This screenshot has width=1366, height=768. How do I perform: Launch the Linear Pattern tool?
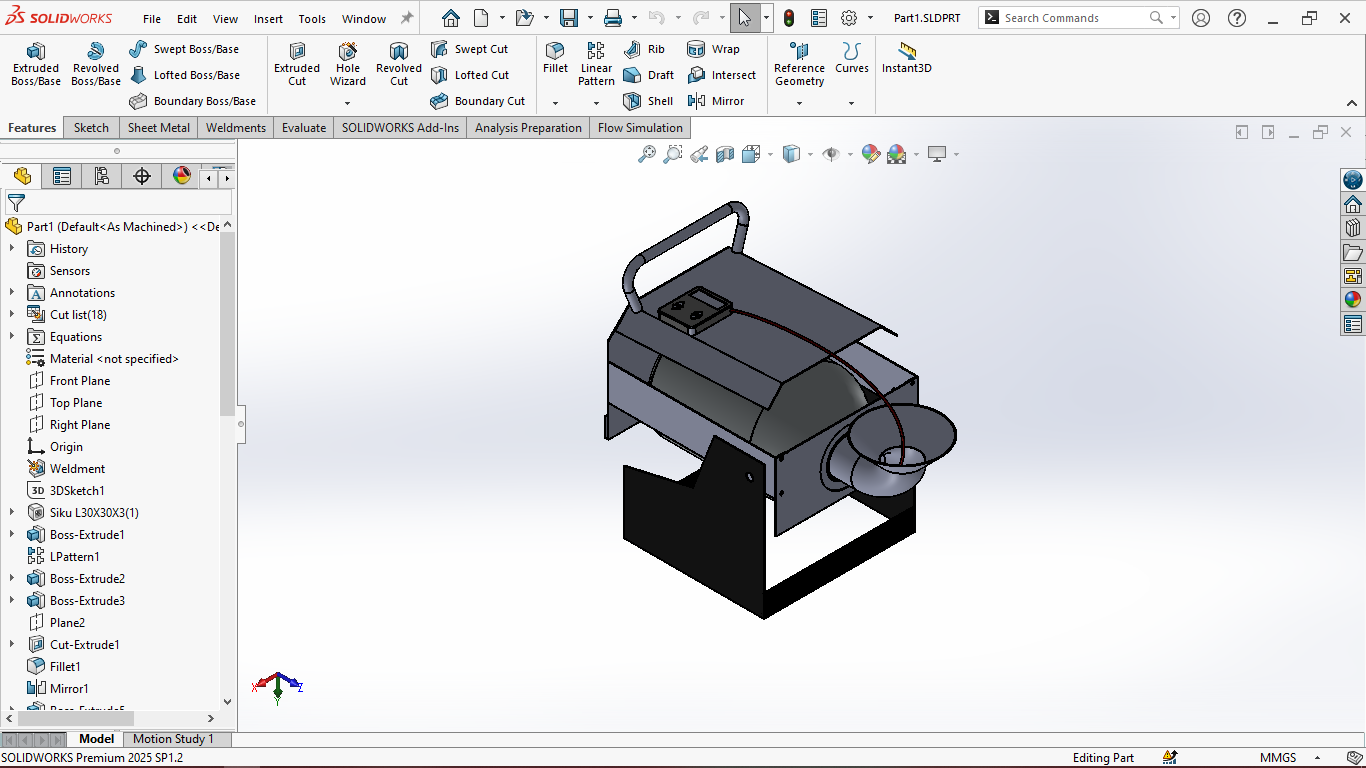[x=596, y=65]
